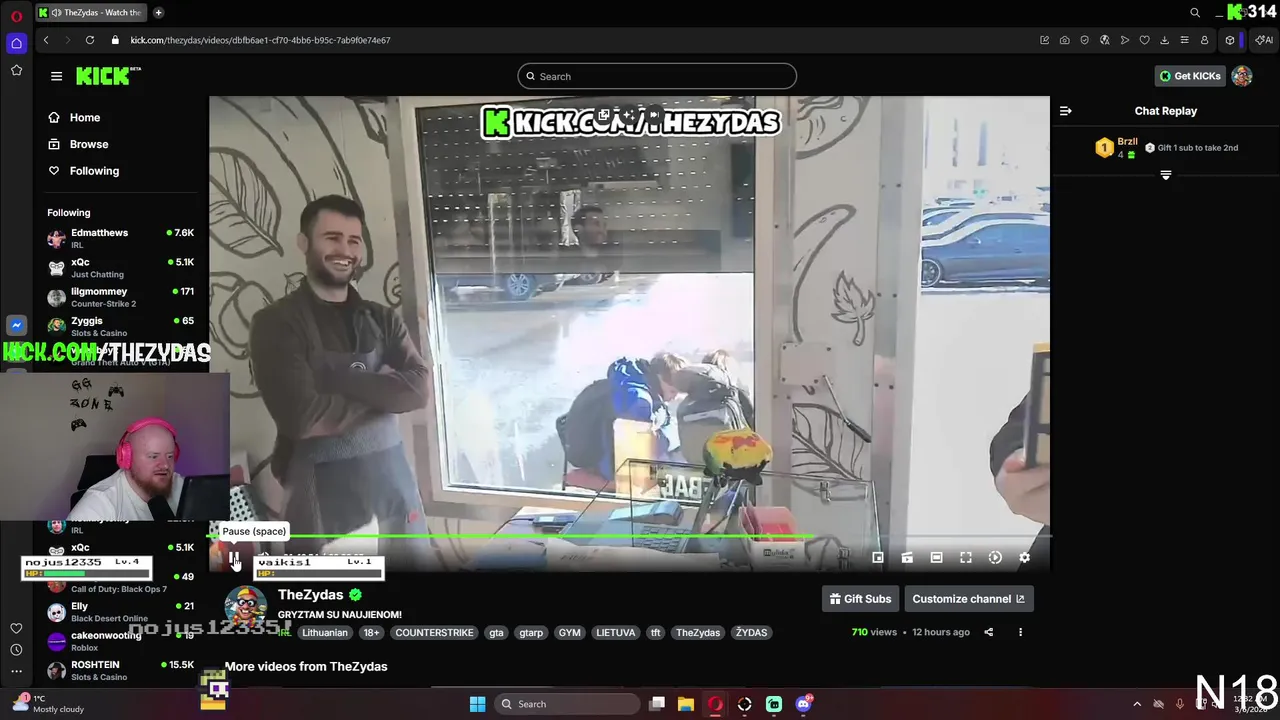Select the LIETUVA tag

click(615, 632)
